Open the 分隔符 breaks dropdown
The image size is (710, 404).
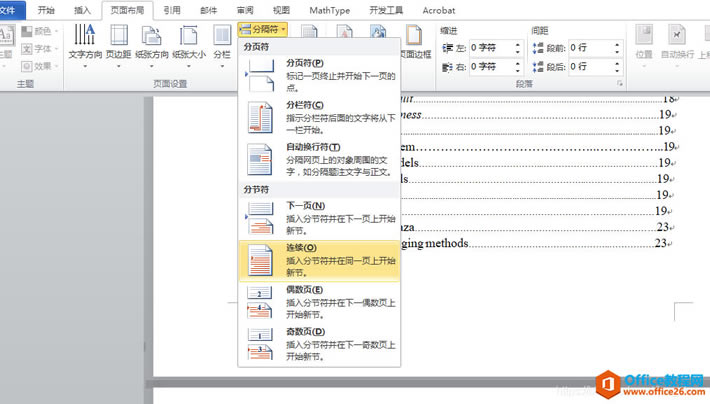point(263,30)
